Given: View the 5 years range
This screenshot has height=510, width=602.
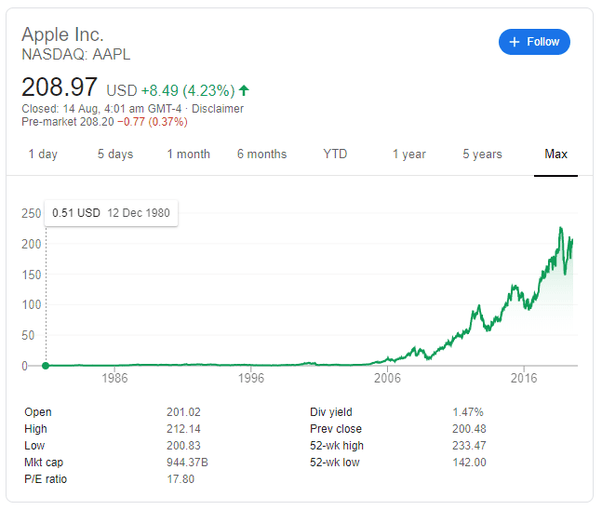Looking at the screenshot, I should pyautogui.click(x=482, y=154).
